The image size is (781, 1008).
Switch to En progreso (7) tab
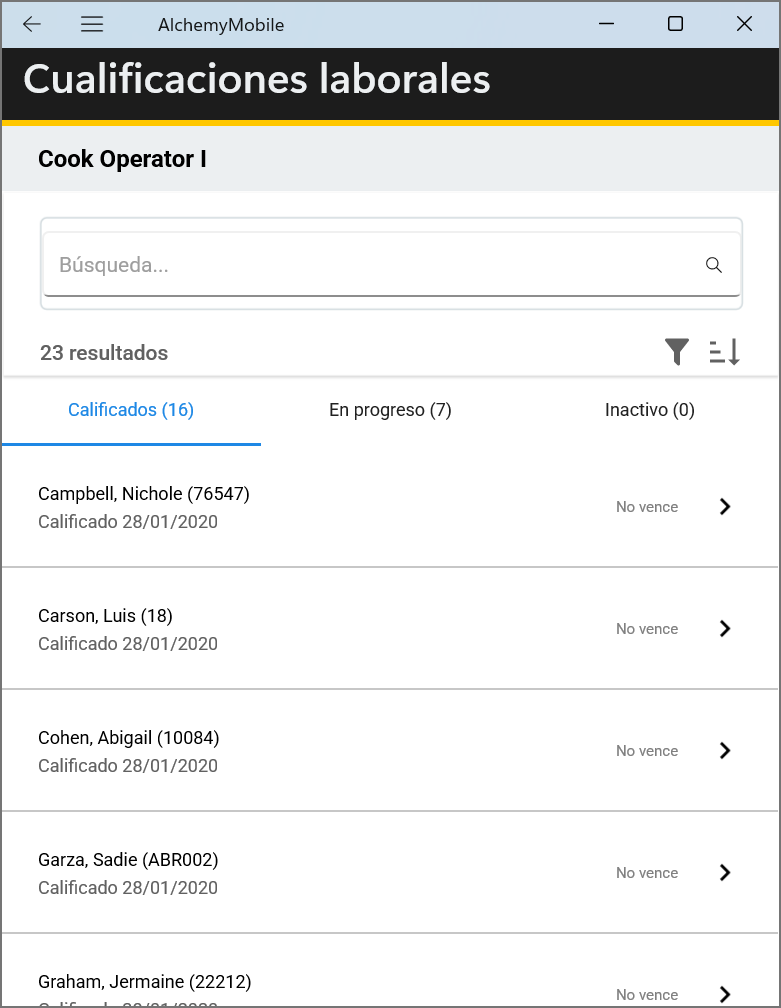(390, 410)
